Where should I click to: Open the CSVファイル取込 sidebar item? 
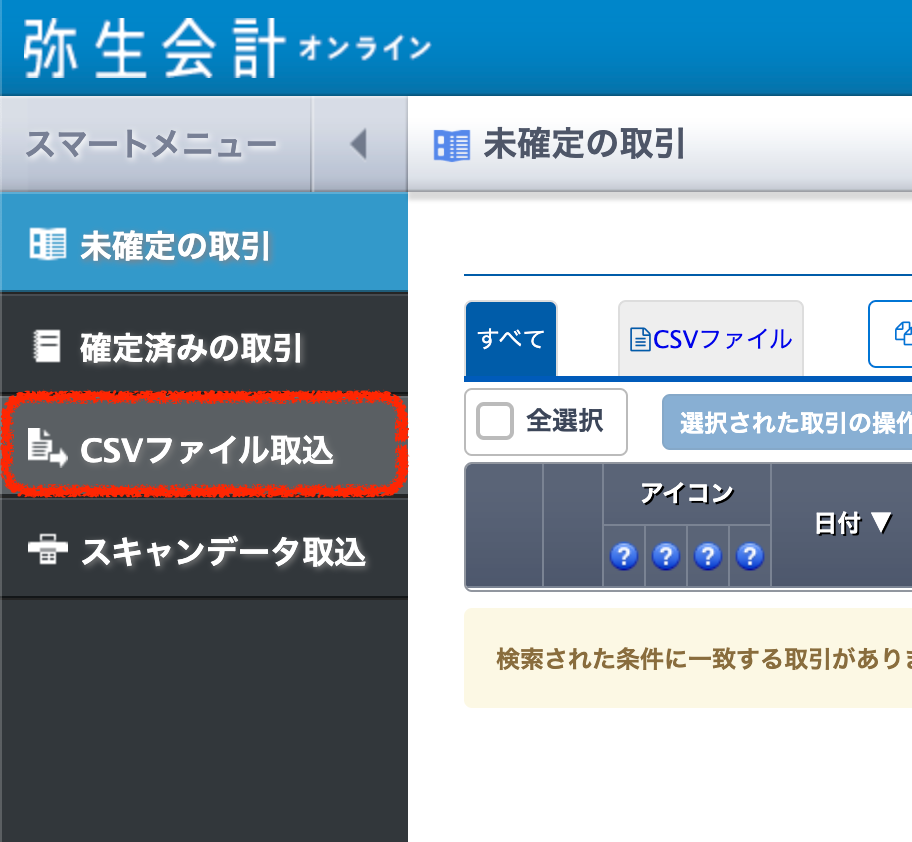[x=205, y=449]
